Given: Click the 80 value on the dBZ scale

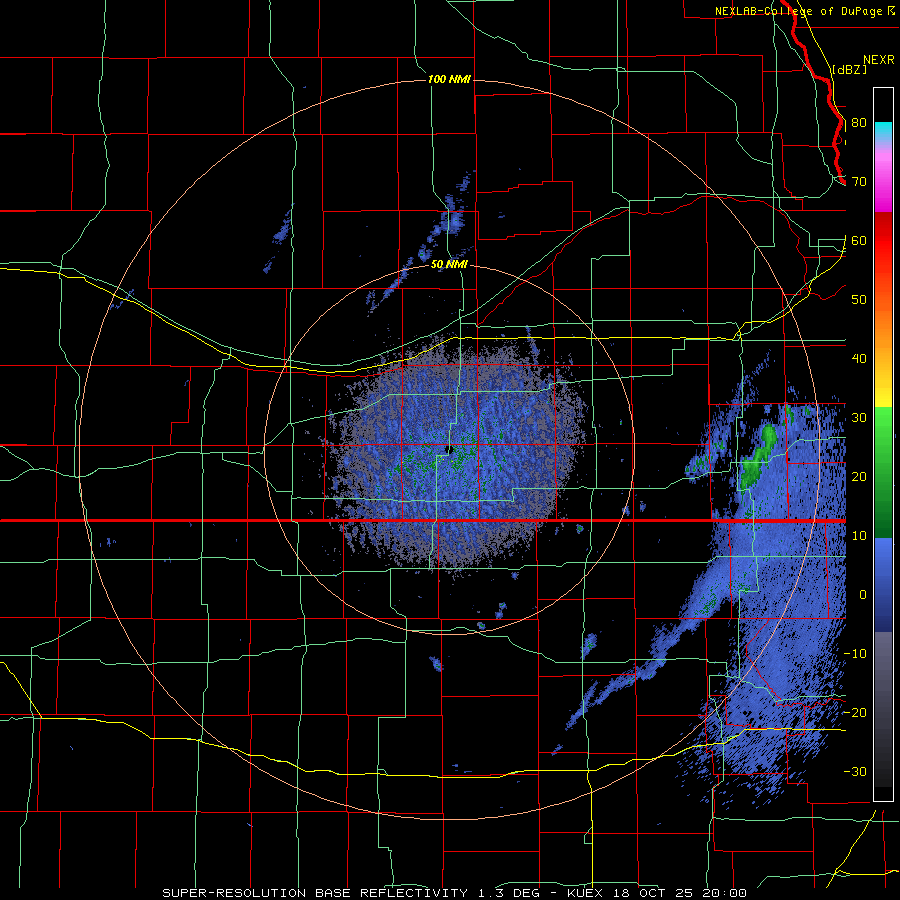Looking at the screenshot, I should pos(859,123).
